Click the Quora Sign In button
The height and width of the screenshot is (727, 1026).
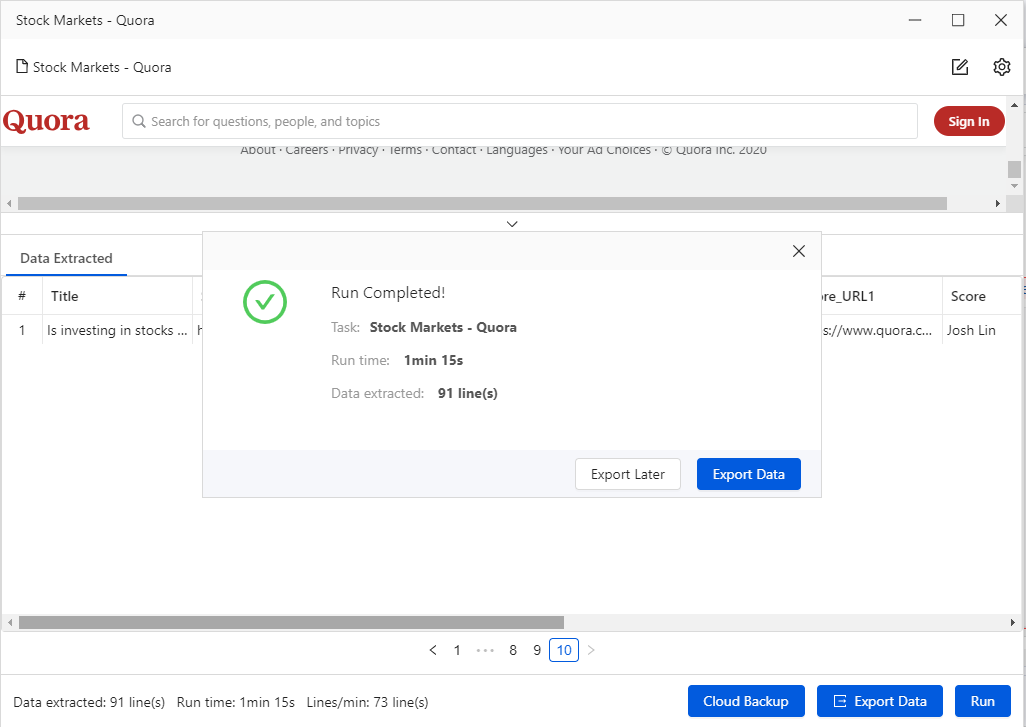tap(968, 121)
